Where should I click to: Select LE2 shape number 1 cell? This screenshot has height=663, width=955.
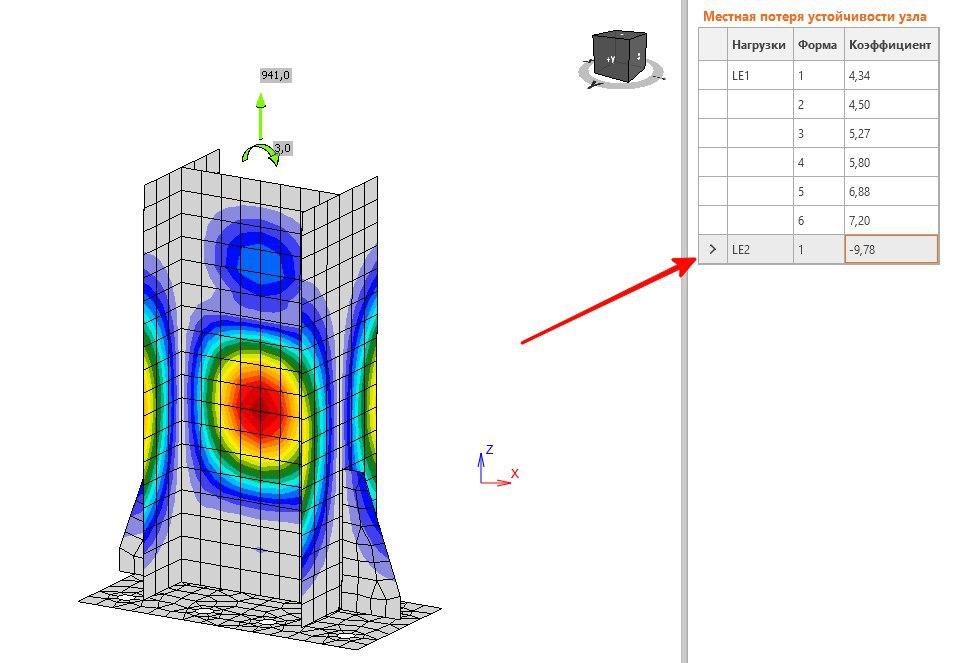[819, 250]
